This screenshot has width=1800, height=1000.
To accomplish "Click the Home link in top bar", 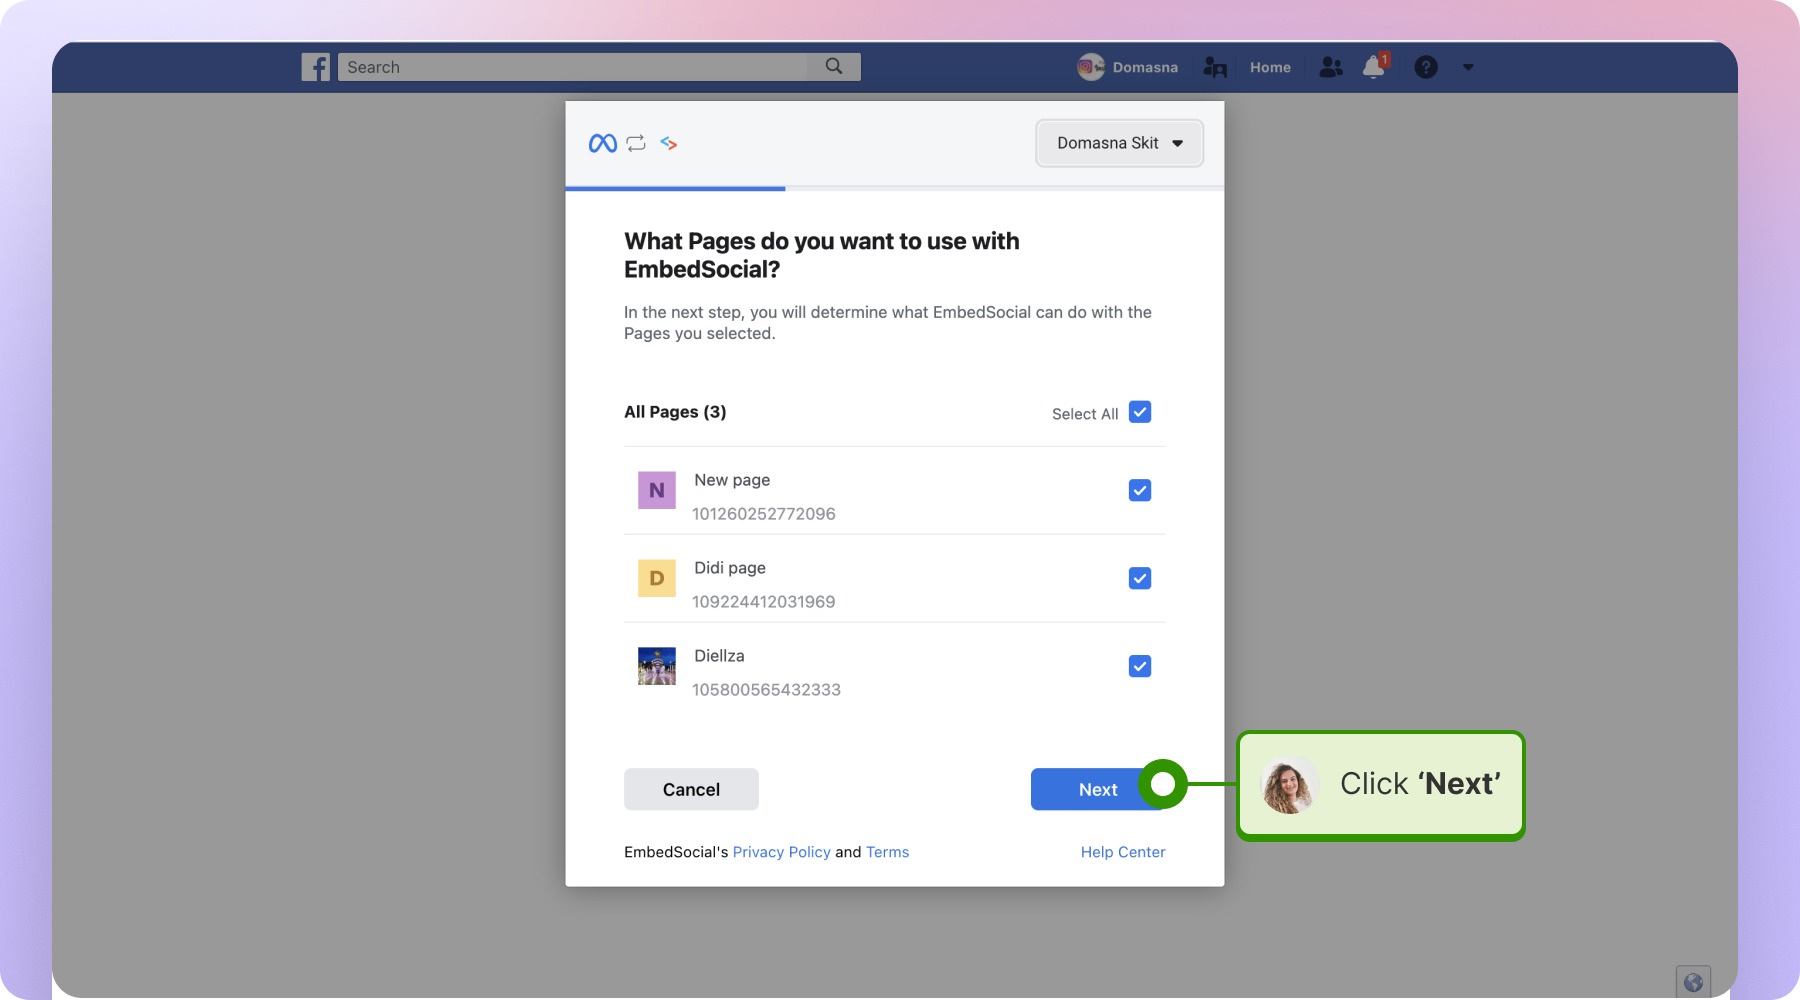I will click(x=1270, y=67).
